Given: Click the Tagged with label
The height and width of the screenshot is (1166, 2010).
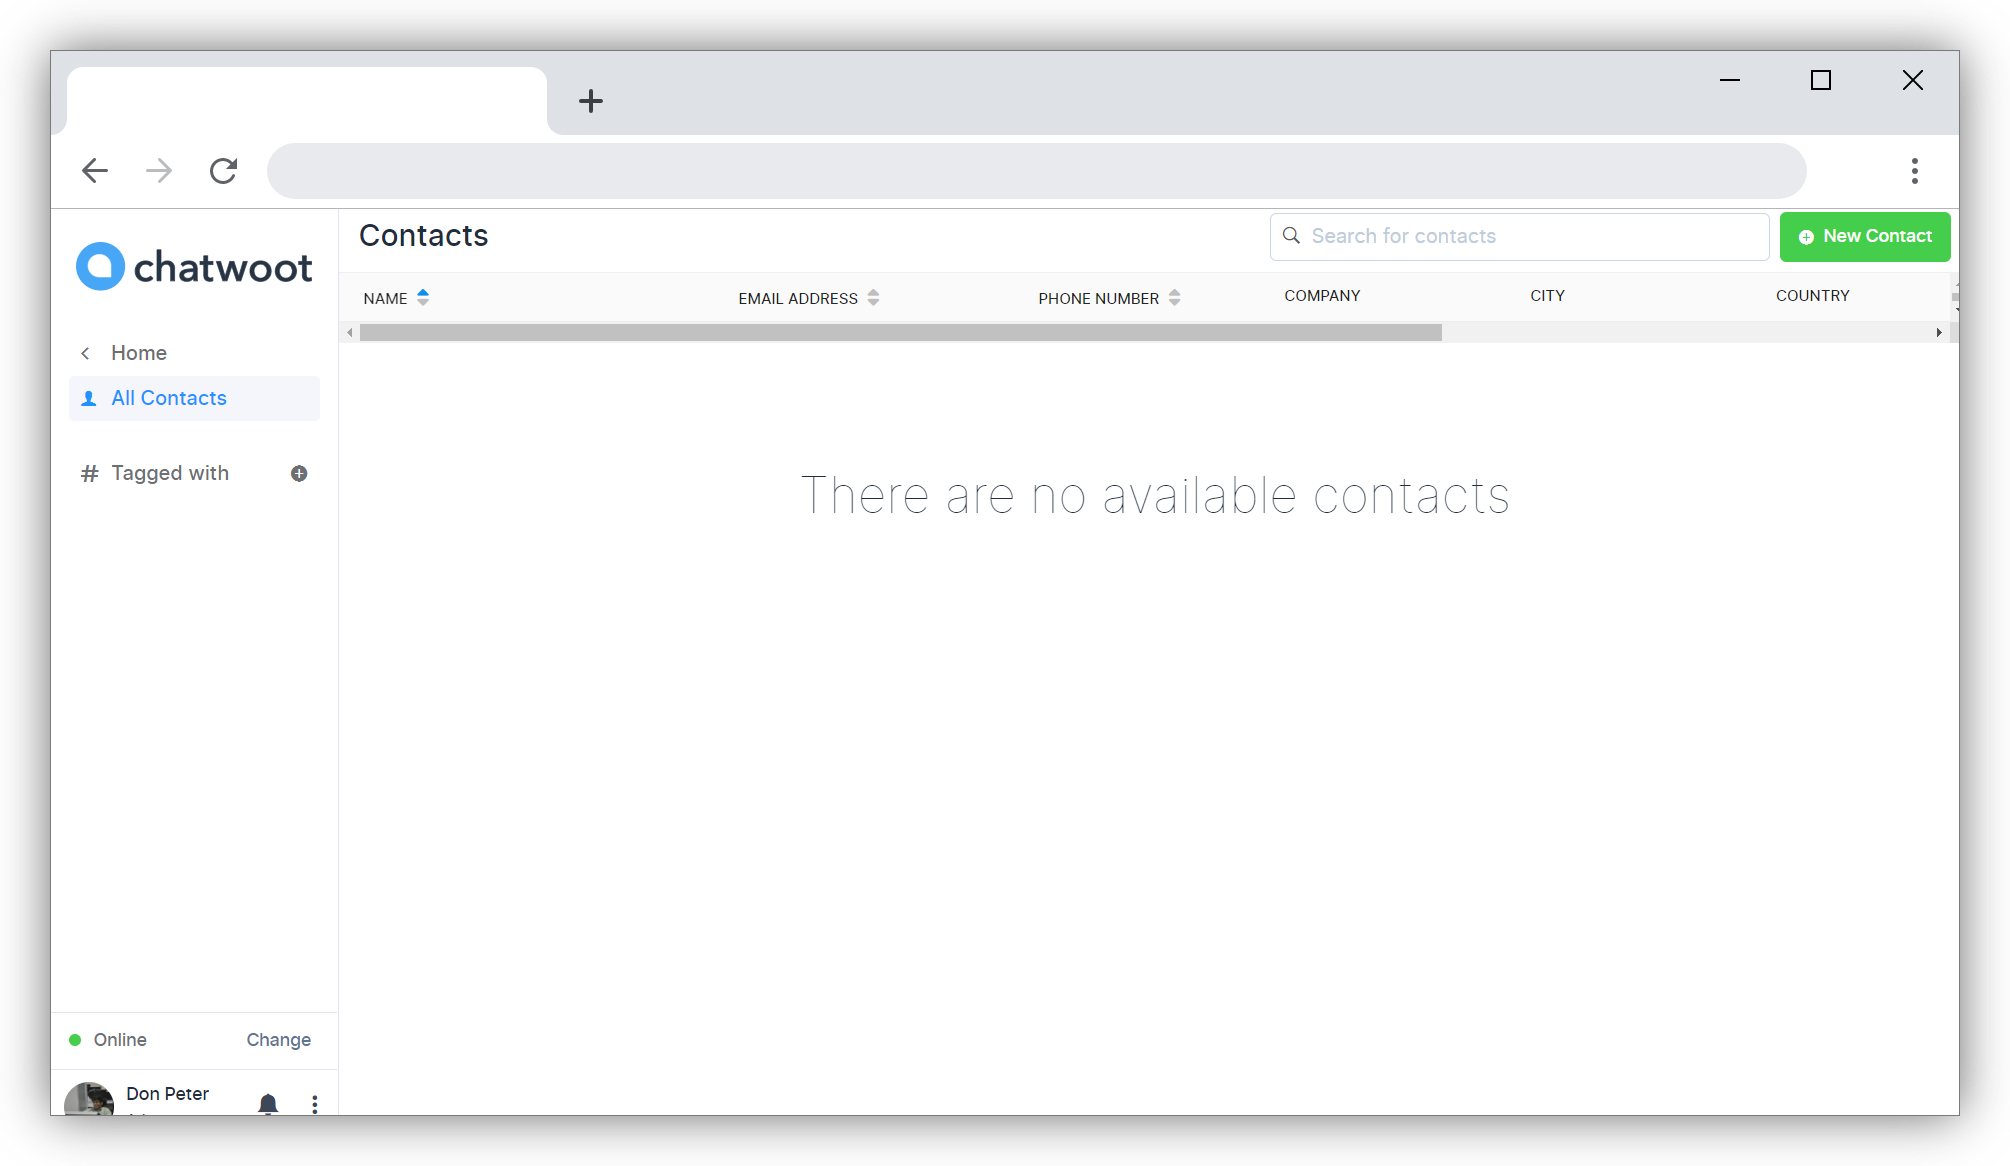Looking at the screenshot, I should coord(169,472).
